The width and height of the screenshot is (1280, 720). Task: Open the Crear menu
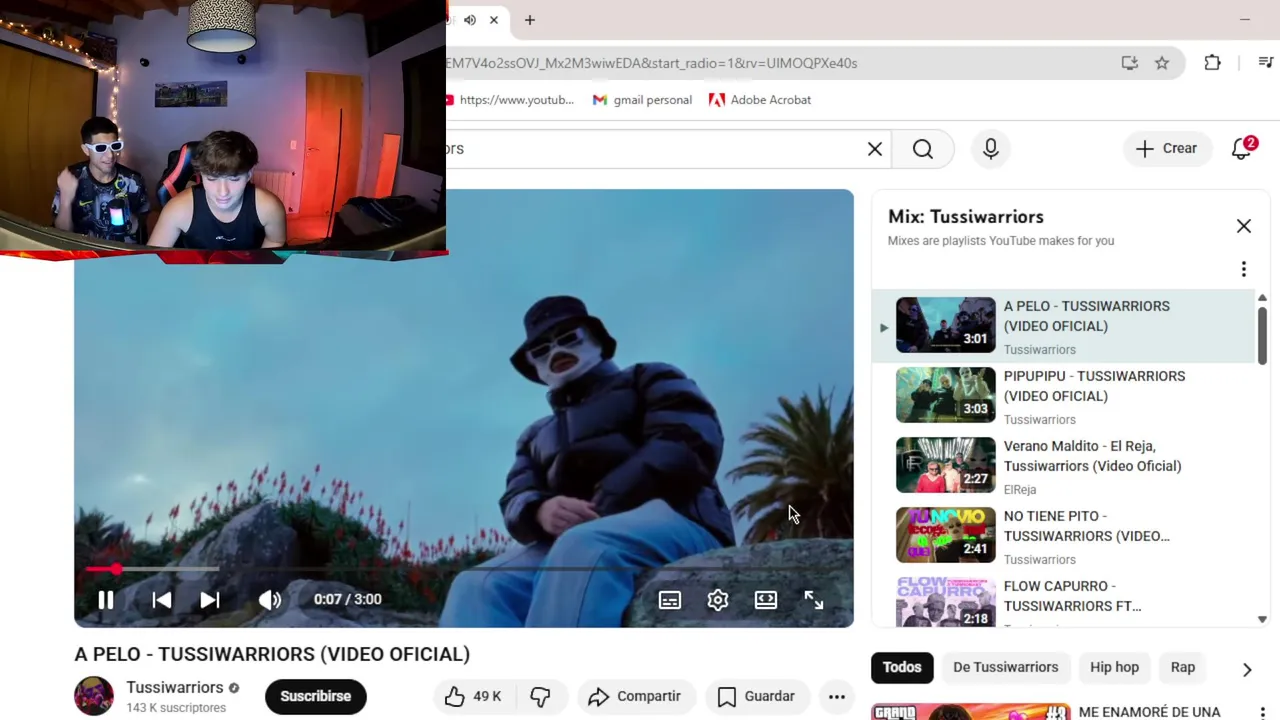point(1166,148)
